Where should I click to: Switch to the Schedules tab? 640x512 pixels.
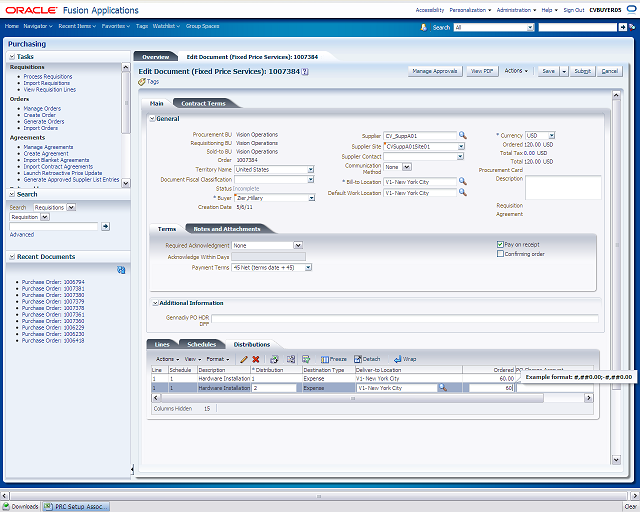[x=202, y=345]
